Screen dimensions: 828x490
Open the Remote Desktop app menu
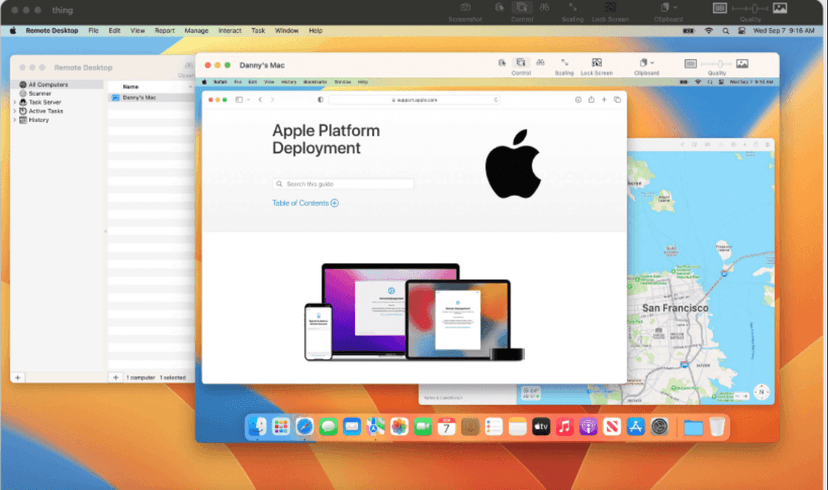(52, 31)
